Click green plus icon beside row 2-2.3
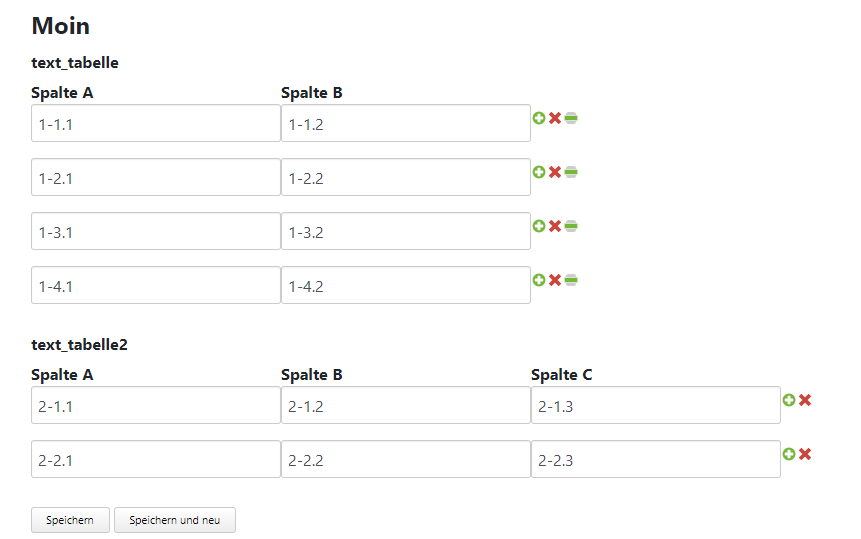Image resolution: width=861 pixels, height=539 pixels. click(x=789, y=454)
